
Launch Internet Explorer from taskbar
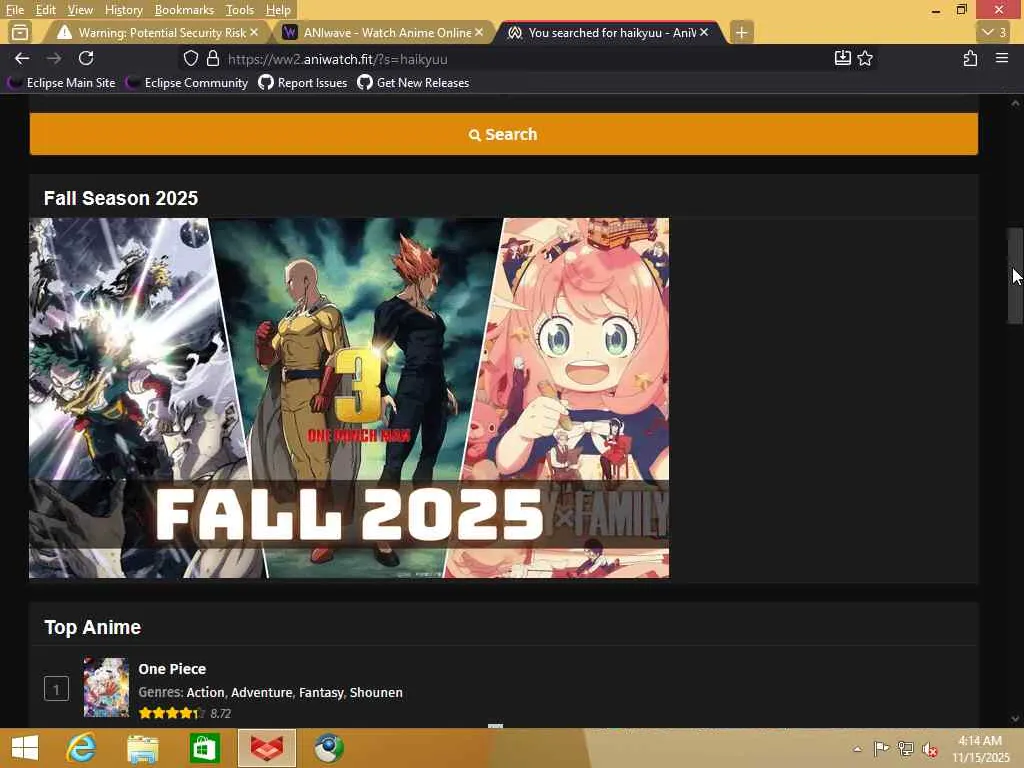81,748
